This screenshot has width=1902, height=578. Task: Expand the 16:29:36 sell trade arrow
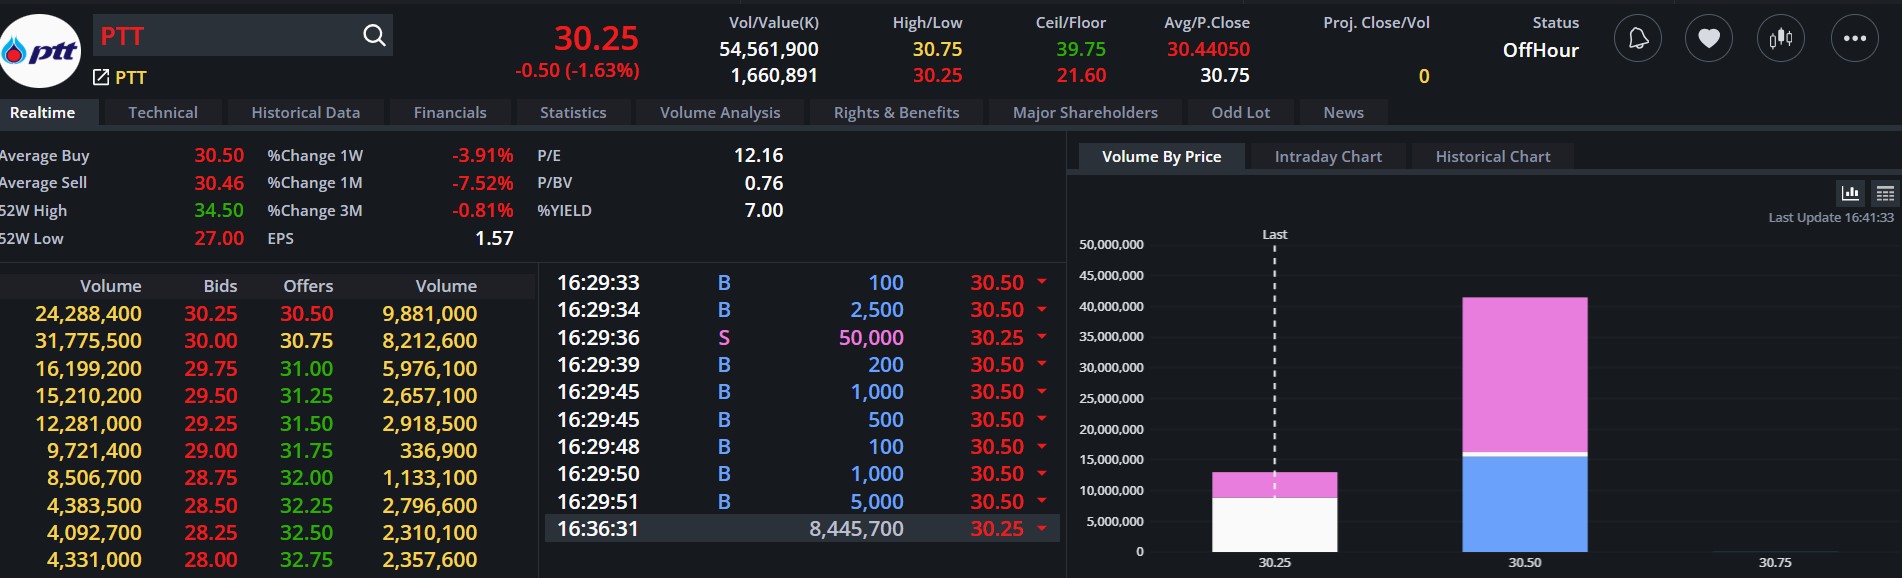pos(1042,337)
